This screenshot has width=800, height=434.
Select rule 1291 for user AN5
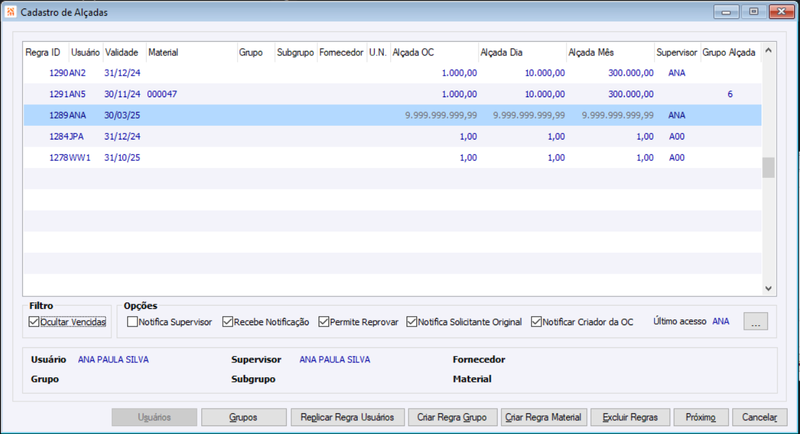[x=392, y=94]
